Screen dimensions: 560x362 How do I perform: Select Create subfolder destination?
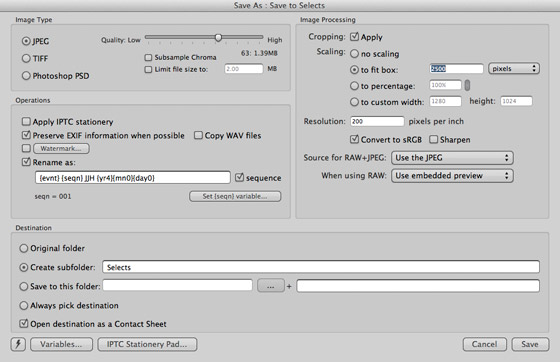click(24, 267)
